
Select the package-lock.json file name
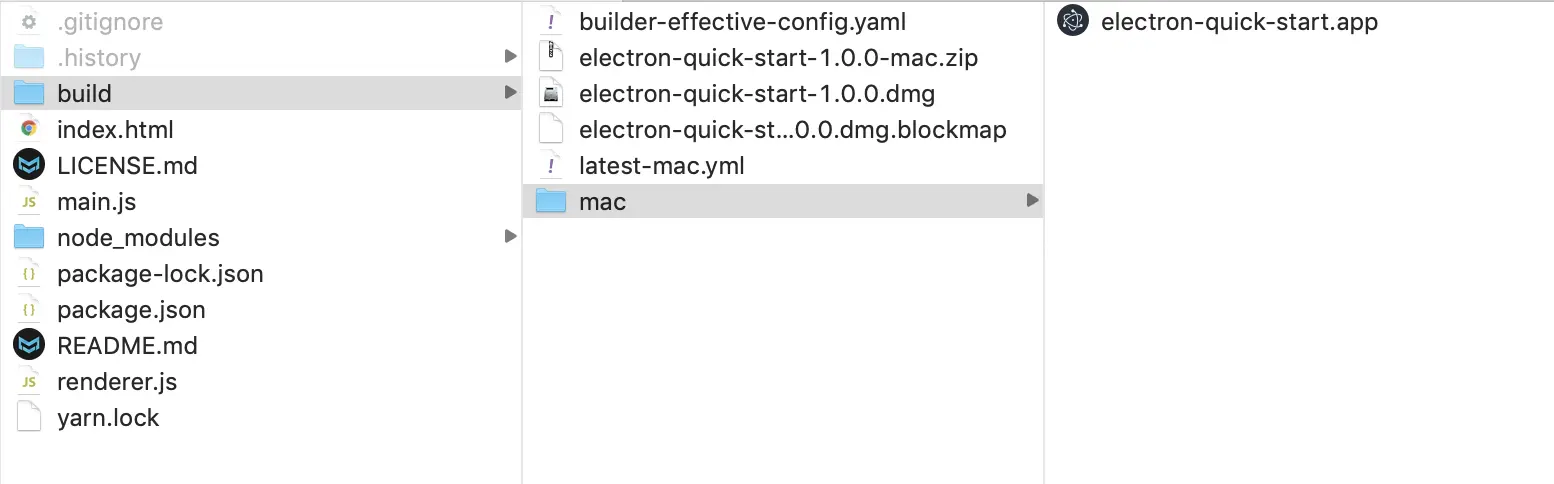160,273
